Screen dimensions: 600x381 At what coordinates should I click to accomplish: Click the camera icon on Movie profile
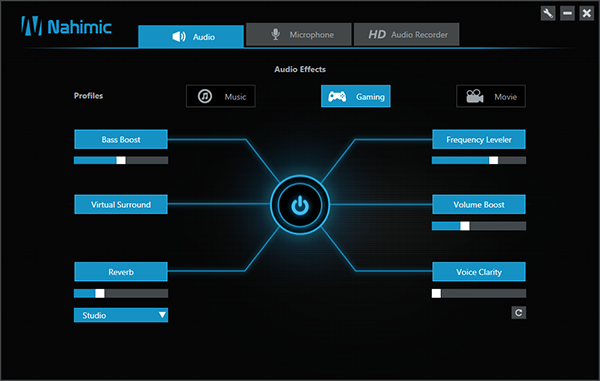click(x=474, y=96)
